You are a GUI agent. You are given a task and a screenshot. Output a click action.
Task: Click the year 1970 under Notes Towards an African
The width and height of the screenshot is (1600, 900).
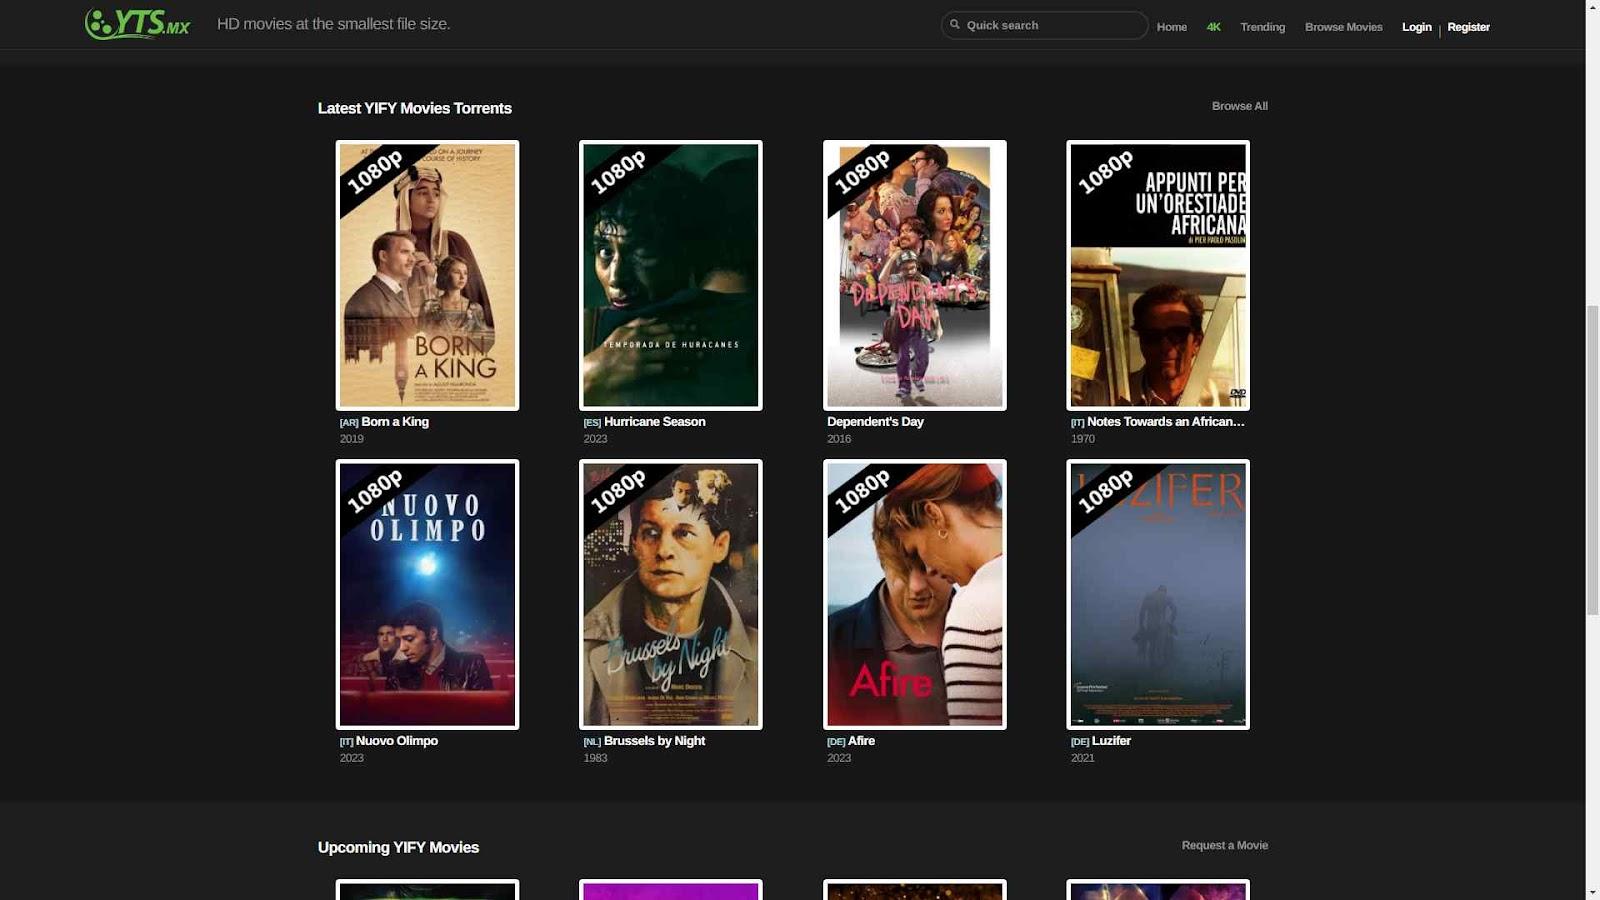tap(1083, 439)
